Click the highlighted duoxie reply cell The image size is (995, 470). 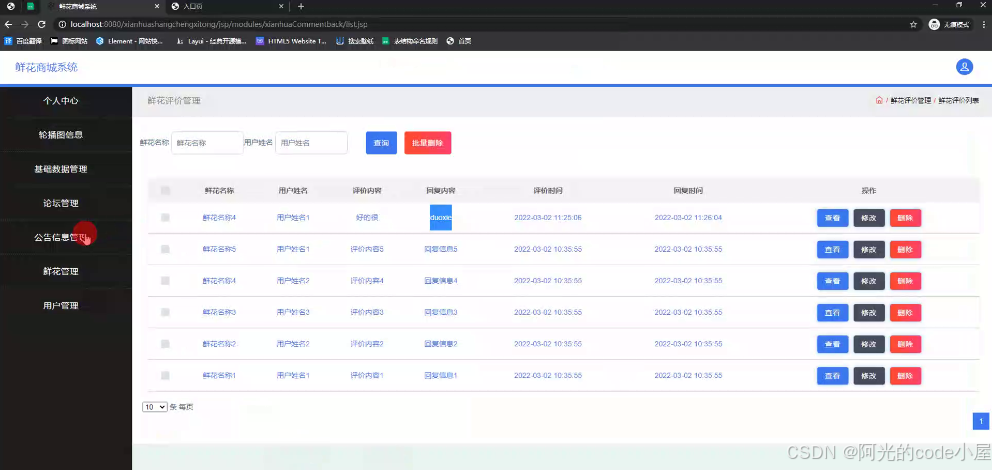point(440,218)
